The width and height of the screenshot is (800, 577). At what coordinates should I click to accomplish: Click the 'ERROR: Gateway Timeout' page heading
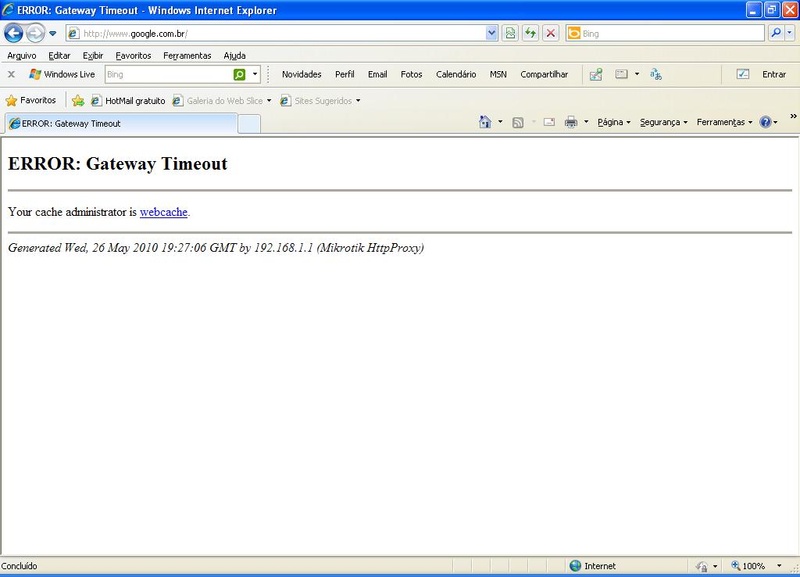point(118,164)
